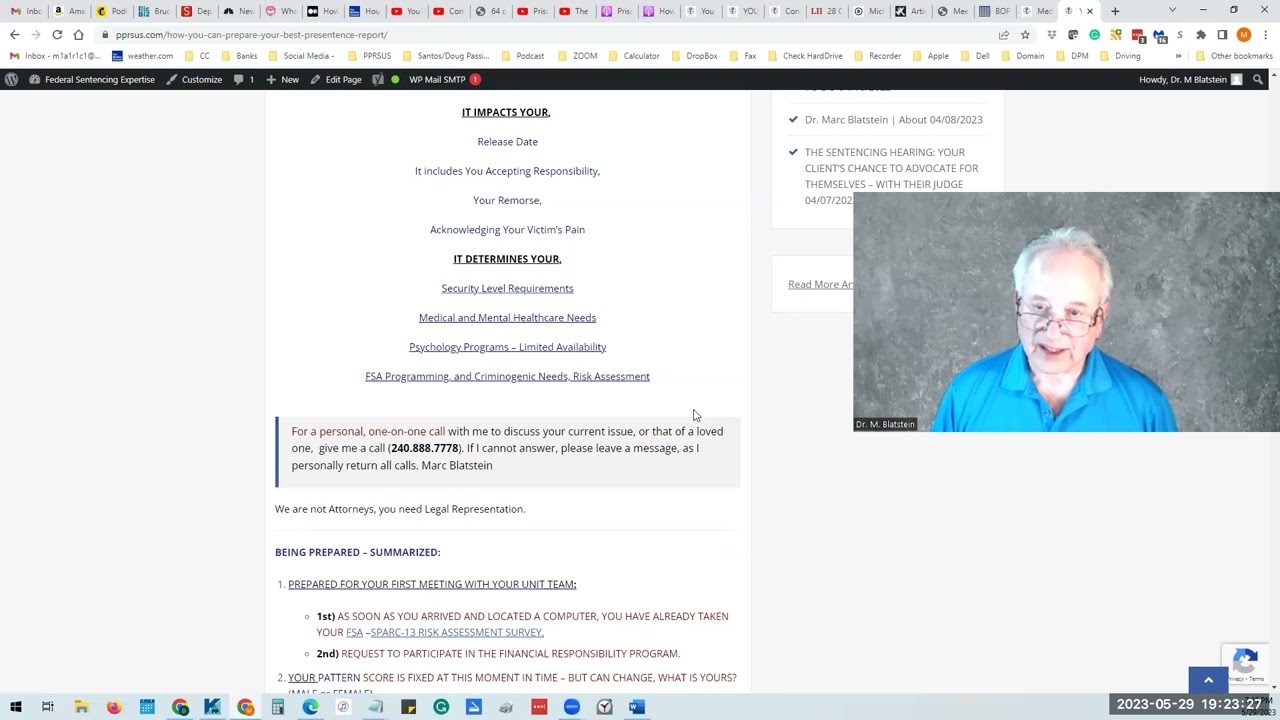
Task: Open the Chrome three-dot menu
Action: point(1266,35)
